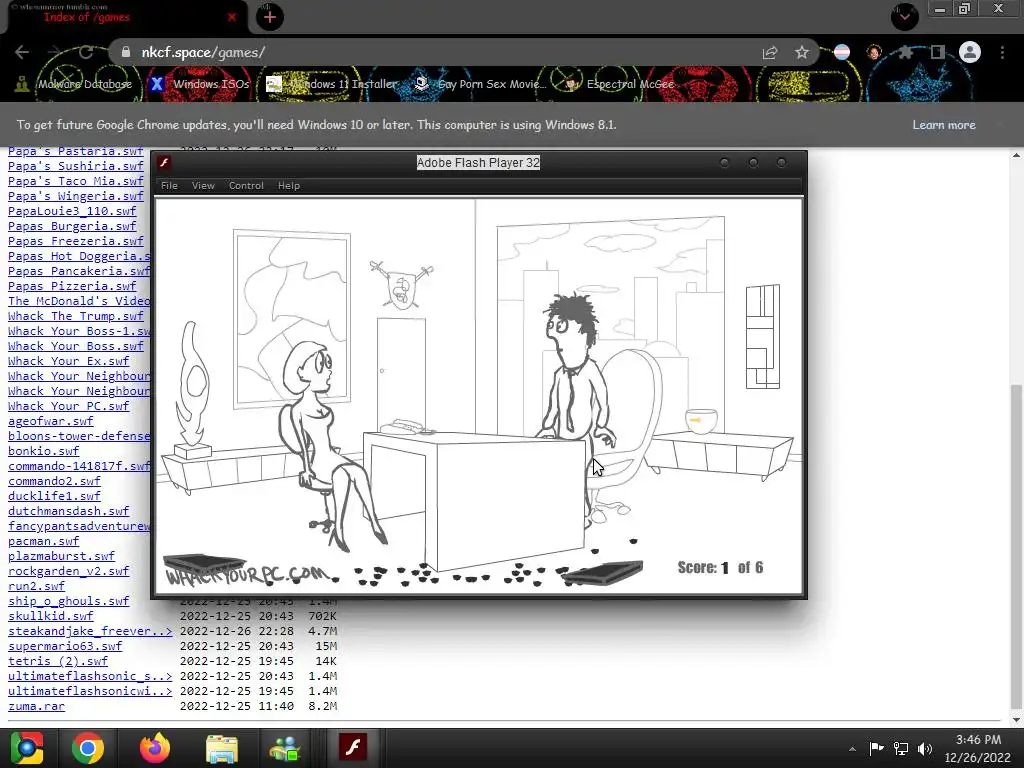Open File Explorer from the taskbar
The height and width of the screenshot is (768, 1024).
point(222,748)
